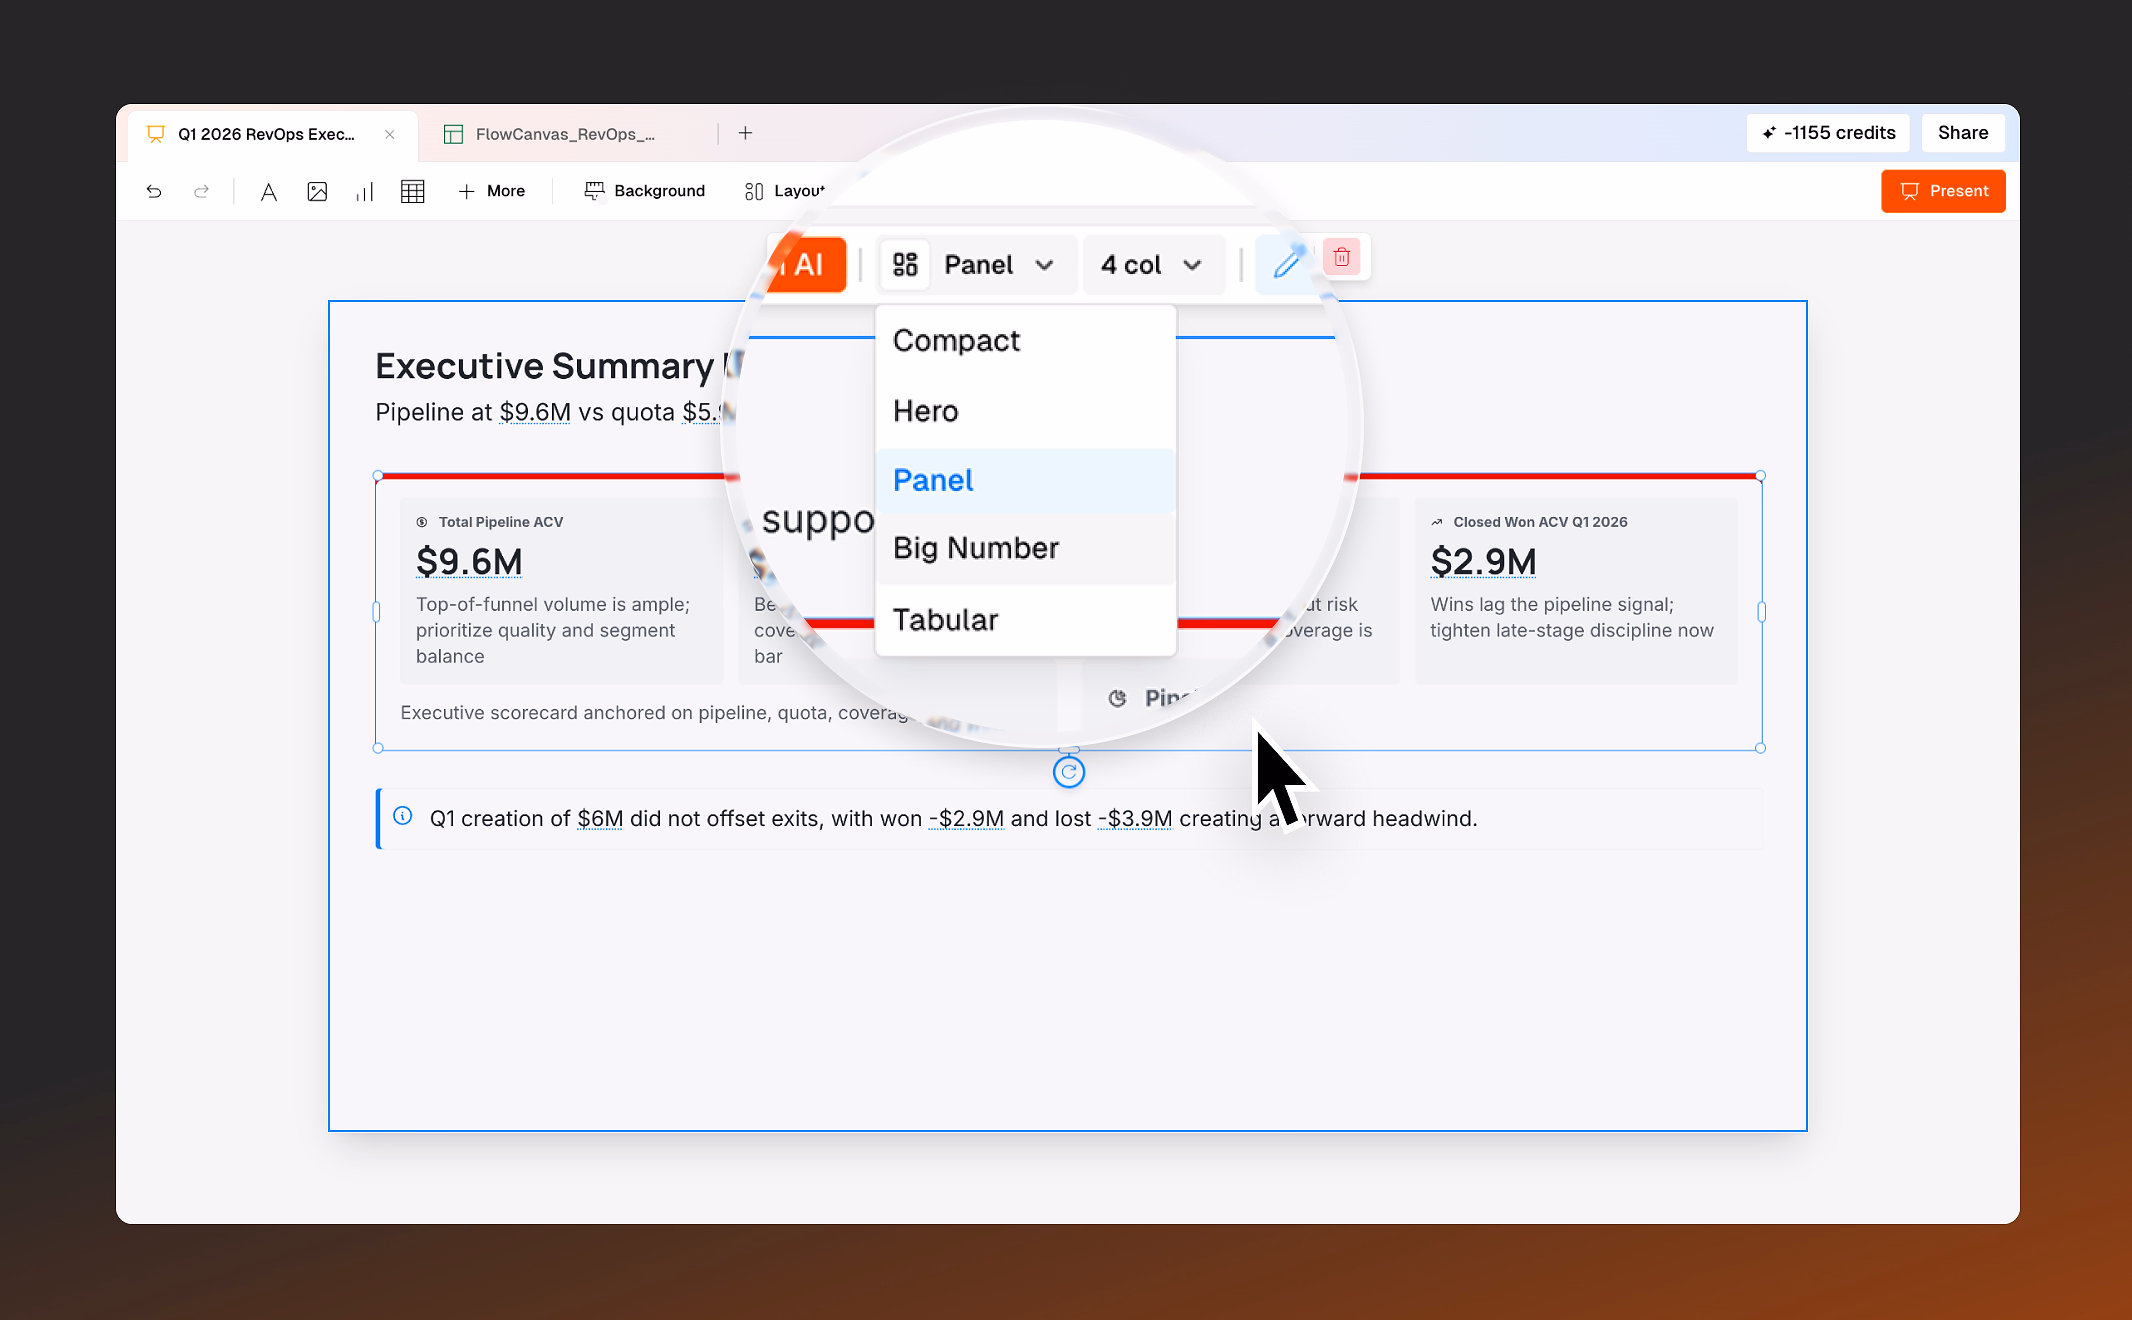Image resolution: width=2132 pixels, height=1320 pixels.
Task: Click the rotate handle below the block
Action: [x=1069, y=772]
